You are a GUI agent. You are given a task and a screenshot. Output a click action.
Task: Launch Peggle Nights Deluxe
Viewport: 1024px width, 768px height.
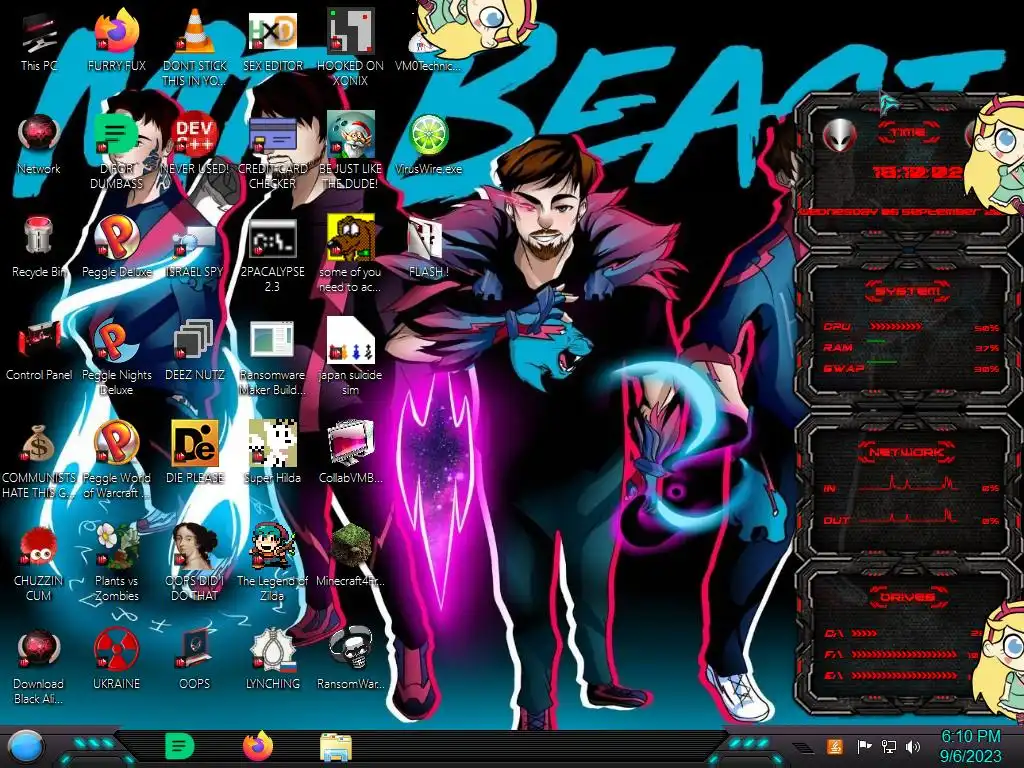(x=116, y=357)
